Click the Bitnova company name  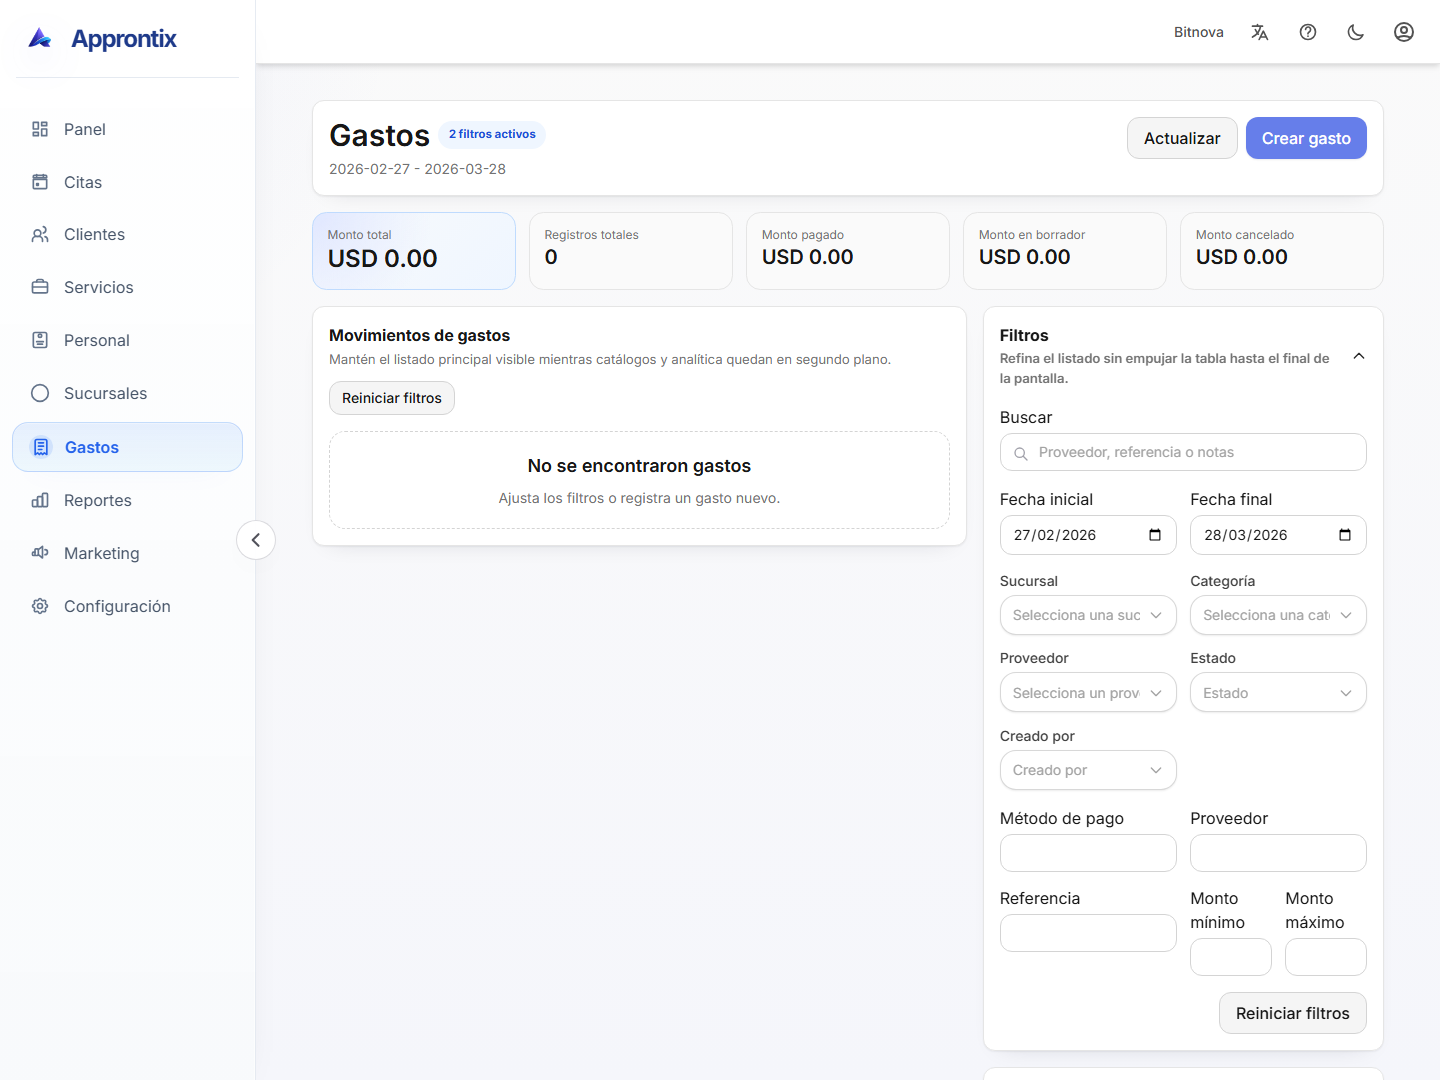pyautogui.click(x=1199, y=32)
